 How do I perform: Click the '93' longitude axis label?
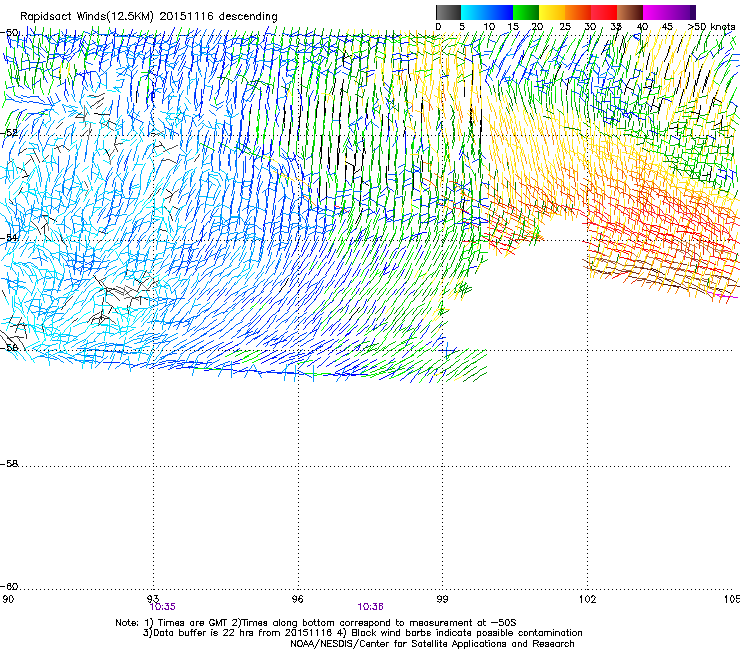point(153,599)
